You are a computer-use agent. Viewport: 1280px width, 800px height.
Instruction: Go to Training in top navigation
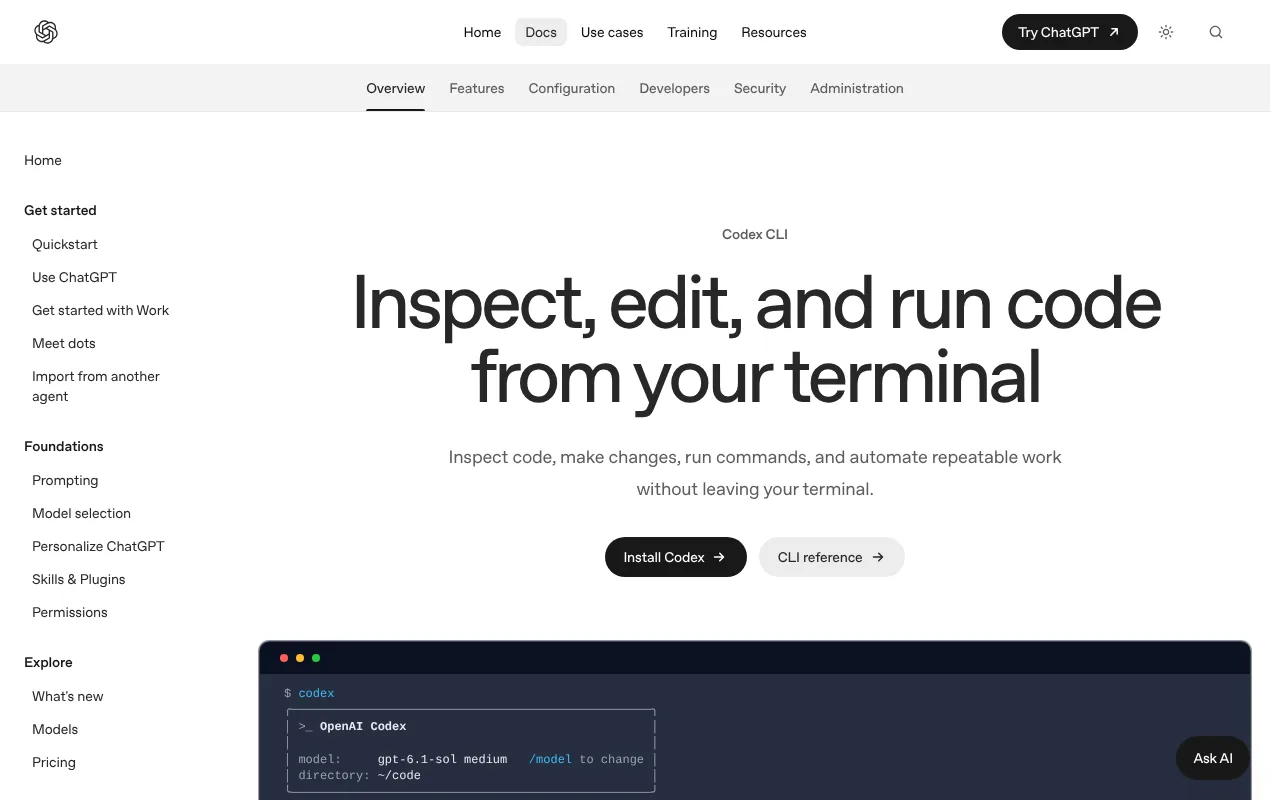point(692,32)
